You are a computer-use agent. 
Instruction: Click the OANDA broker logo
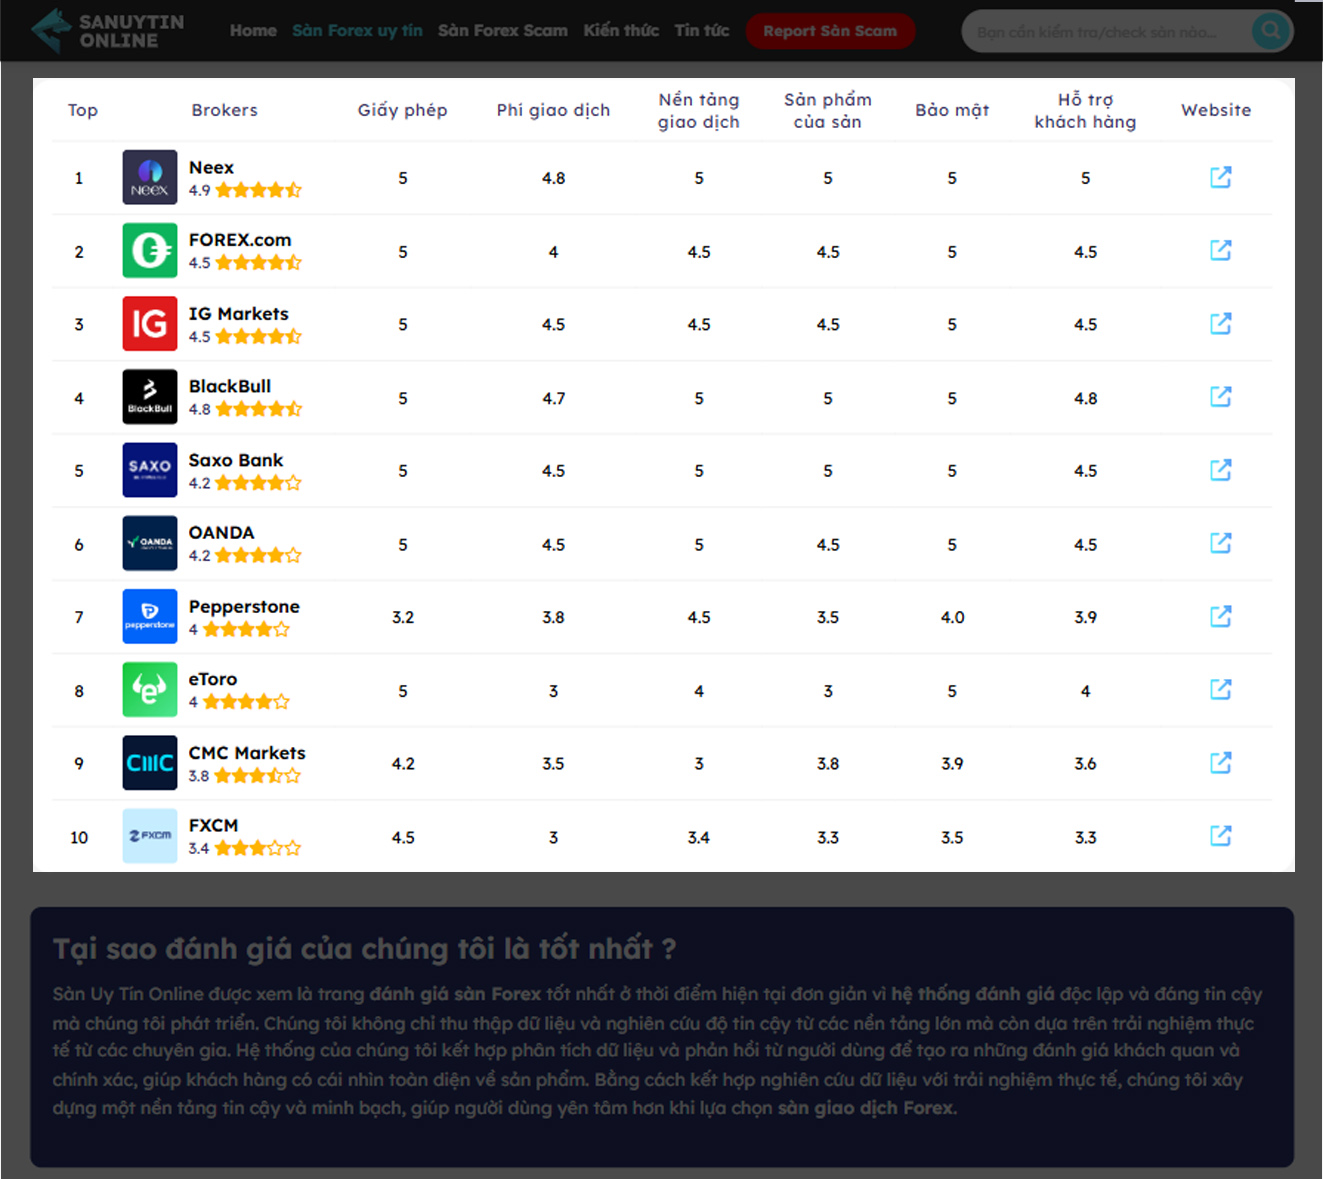[150, 543]
